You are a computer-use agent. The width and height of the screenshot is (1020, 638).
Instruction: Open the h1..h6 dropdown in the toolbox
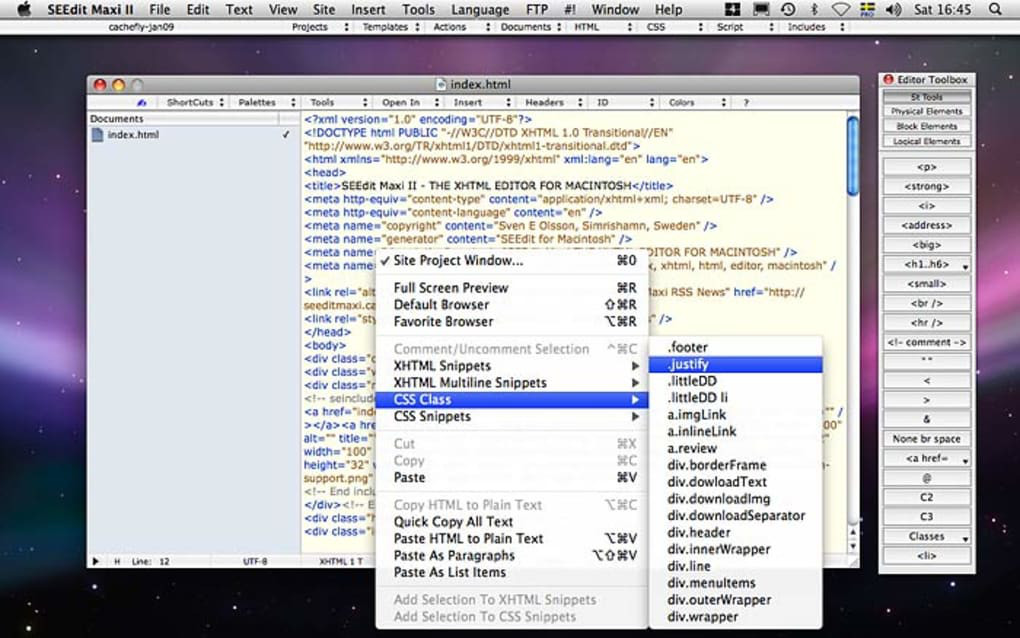[x=926, y=265]
